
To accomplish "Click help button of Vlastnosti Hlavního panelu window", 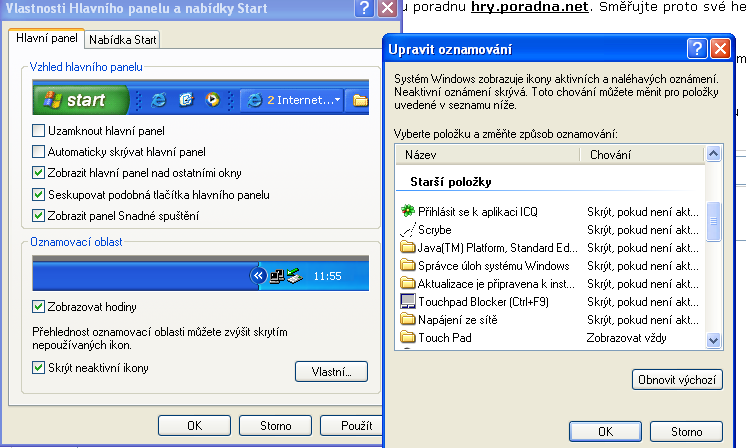I will (364, 8).
